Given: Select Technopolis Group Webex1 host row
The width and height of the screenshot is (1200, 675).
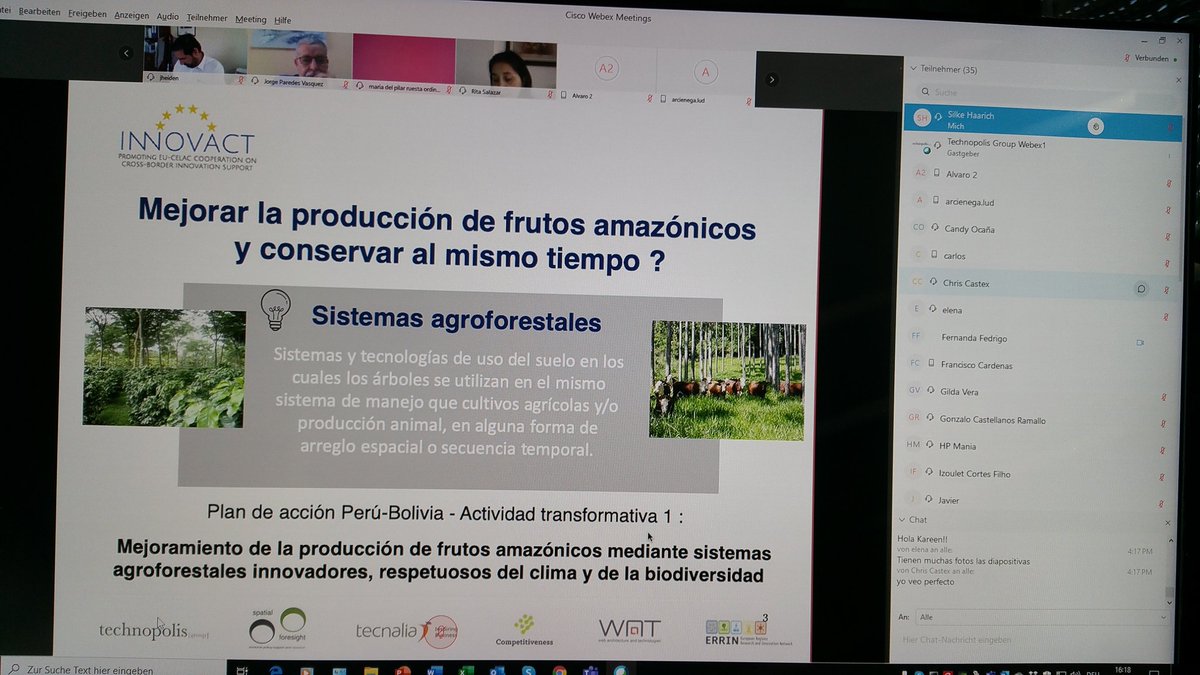Looking at the screenshot, I should click(x=1043, y=148).
